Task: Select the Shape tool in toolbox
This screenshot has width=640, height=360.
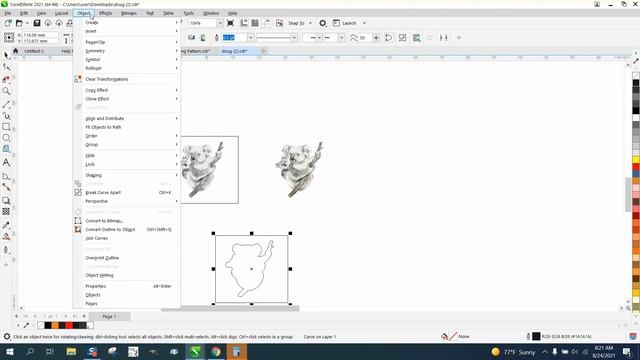Action: (6, 67)
